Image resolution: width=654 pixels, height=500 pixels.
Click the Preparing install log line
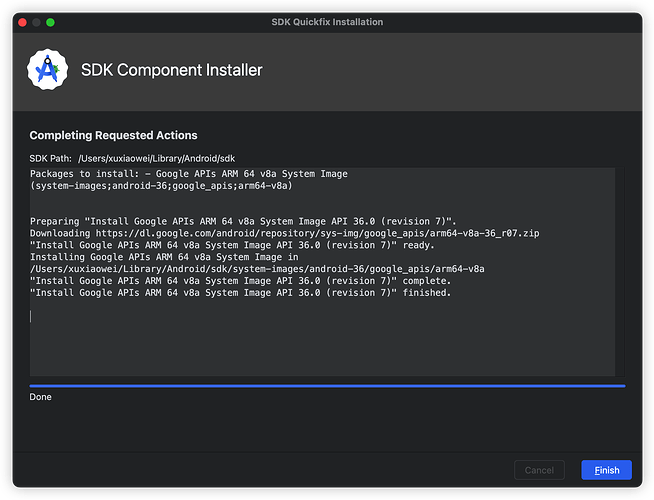click(243, 221)
